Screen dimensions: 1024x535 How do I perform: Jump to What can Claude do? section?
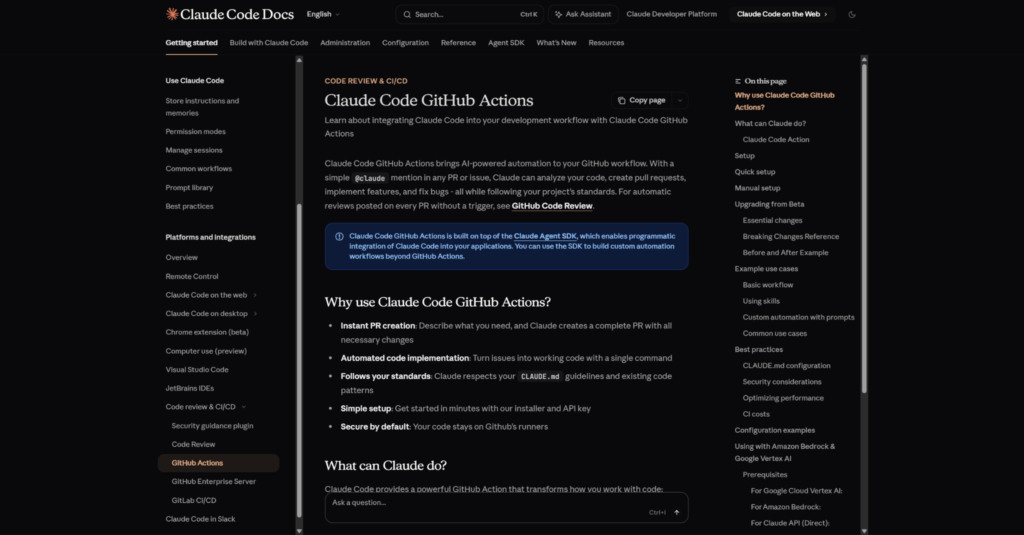[770, 123]
